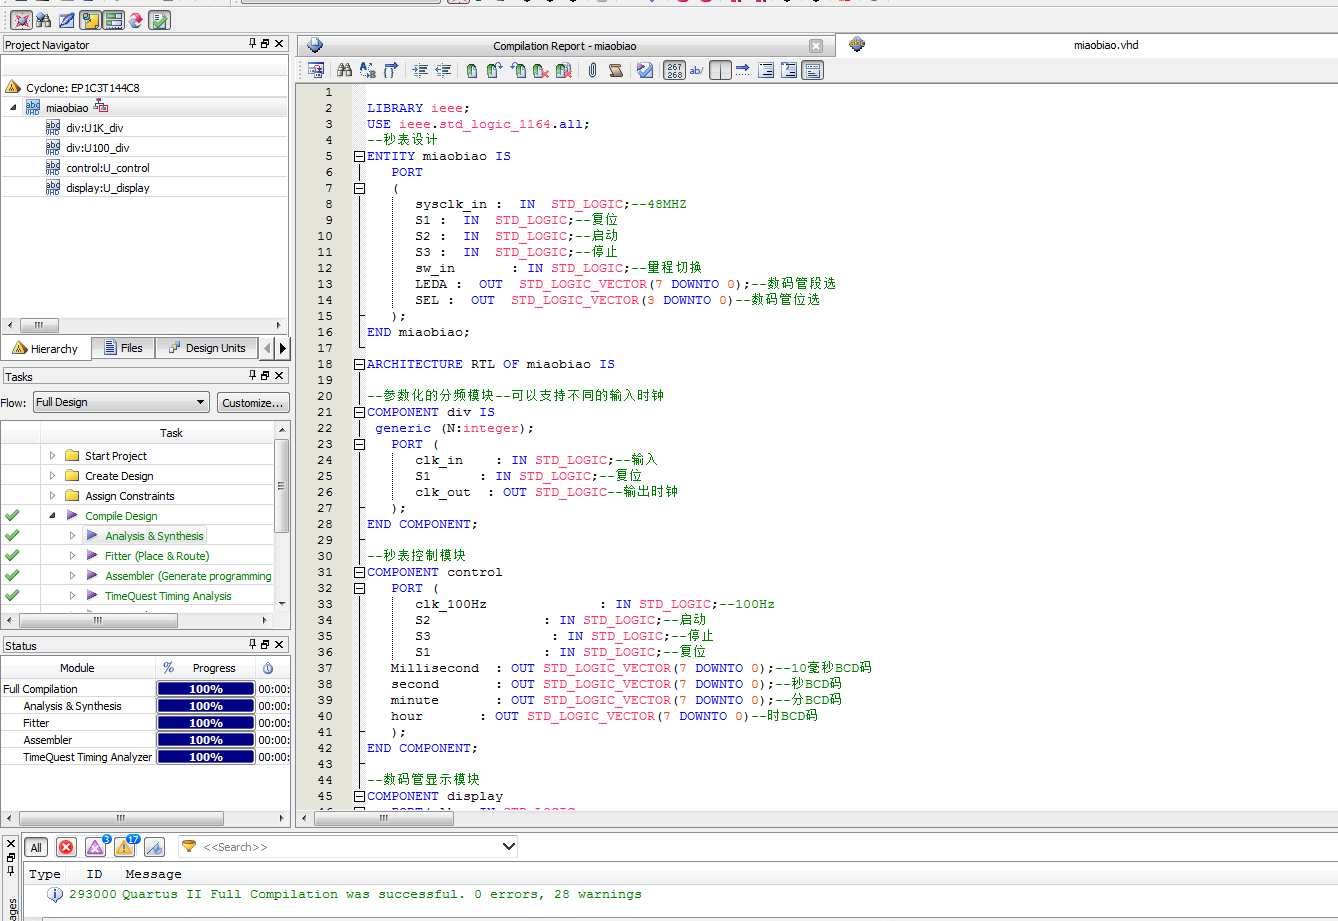Click the Find binoculars icon in editor toolbar
1338x921 pixels.
[344, 70]
